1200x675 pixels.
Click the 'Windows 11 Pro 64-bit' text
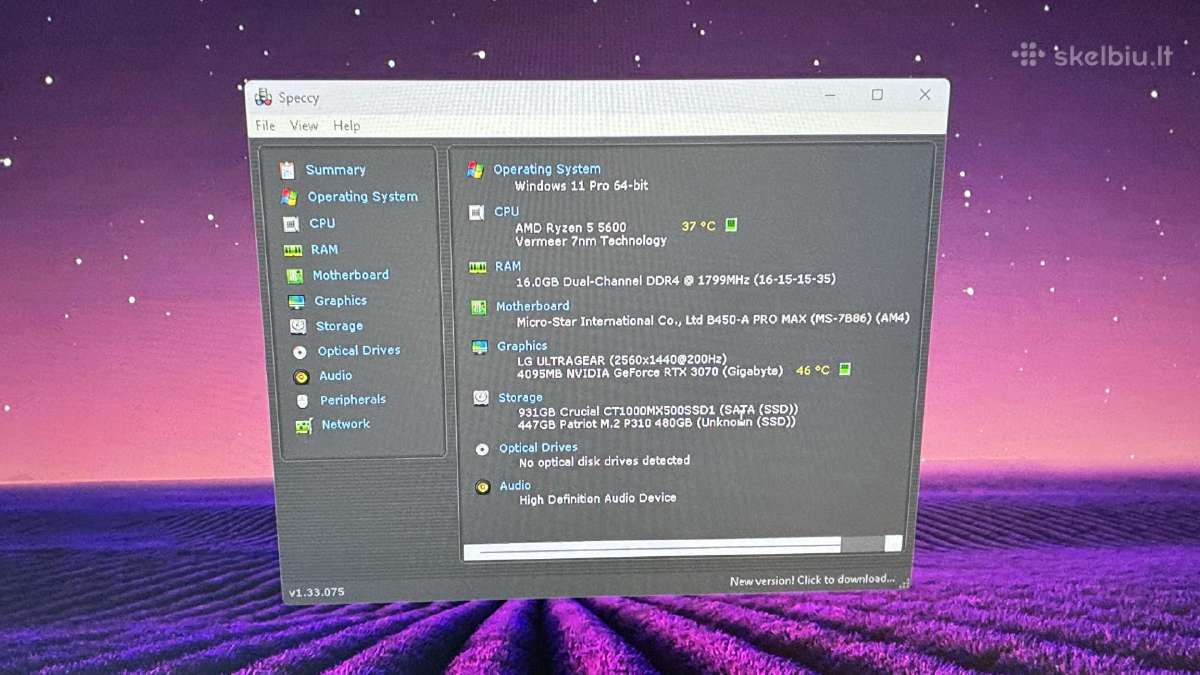pos(581,186)
